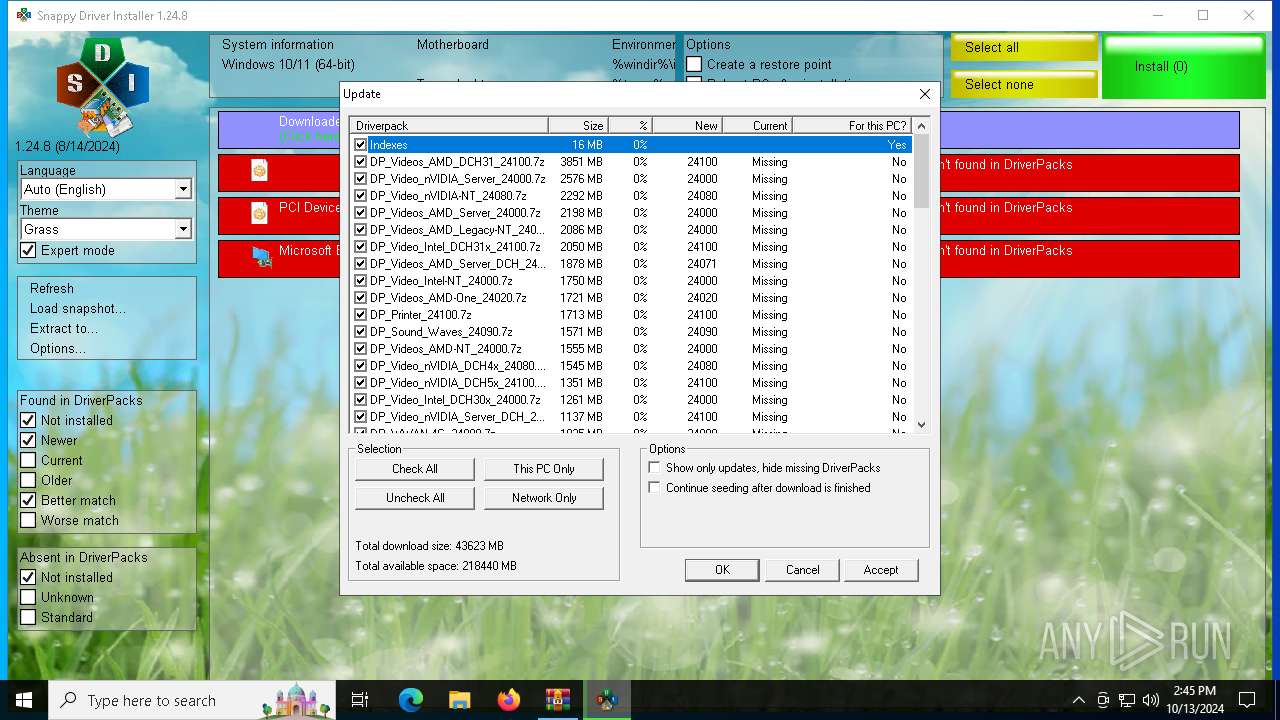The image size is (1280, 720).
Task: Open Task View on the taskbar
Action: click(x=360, y=700)
